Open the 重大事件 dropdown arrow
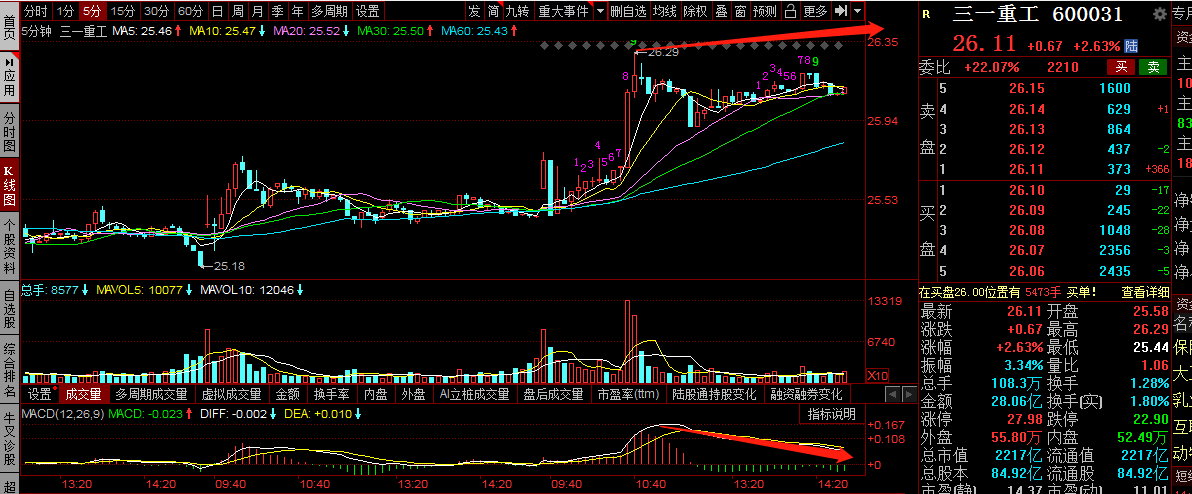Image resolution: width=1192 pixels, height=494 pixels. click(601, 11)
